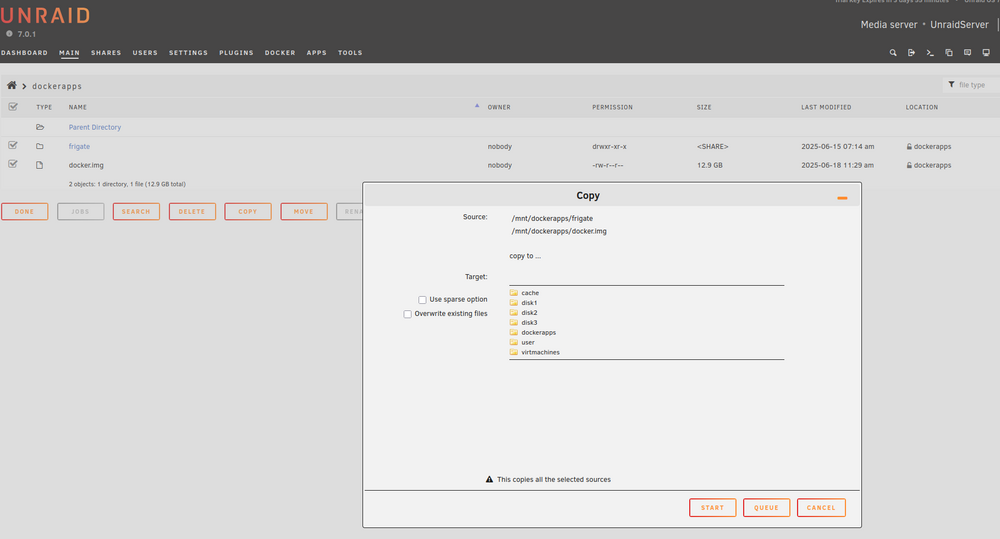1000x539 pixels.
Task: Click the logout icon in top bar
Action: (x=911, y=53)
